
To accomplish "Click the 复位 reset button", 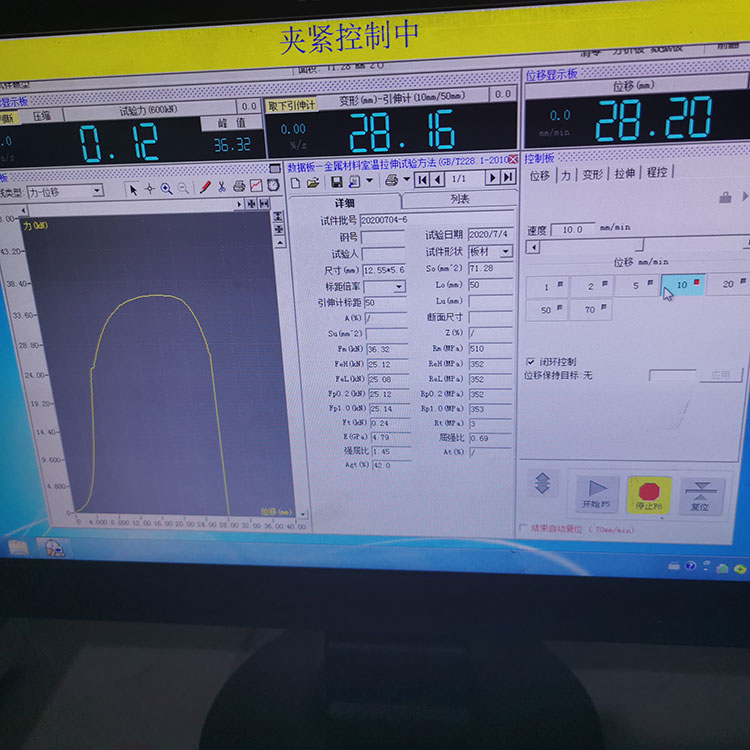I will point(701,494).
